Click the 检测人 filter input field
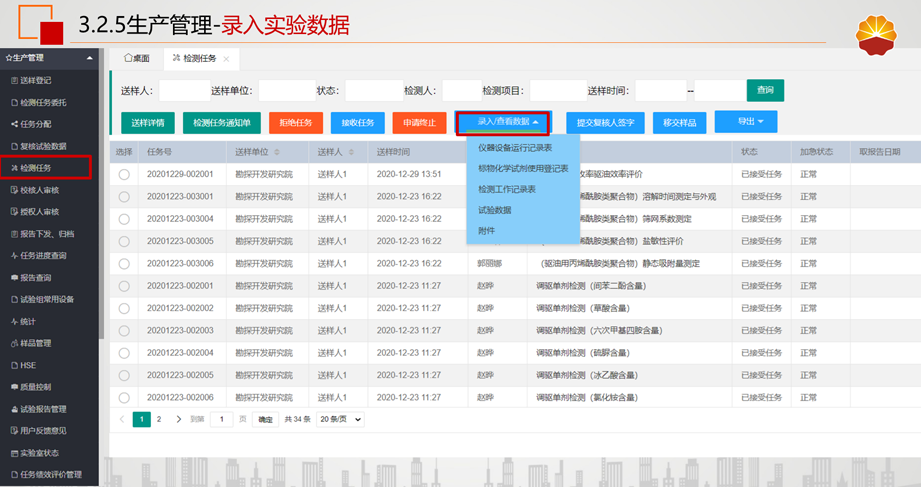This screenshot has height=487, width=921. coord(462,91)
